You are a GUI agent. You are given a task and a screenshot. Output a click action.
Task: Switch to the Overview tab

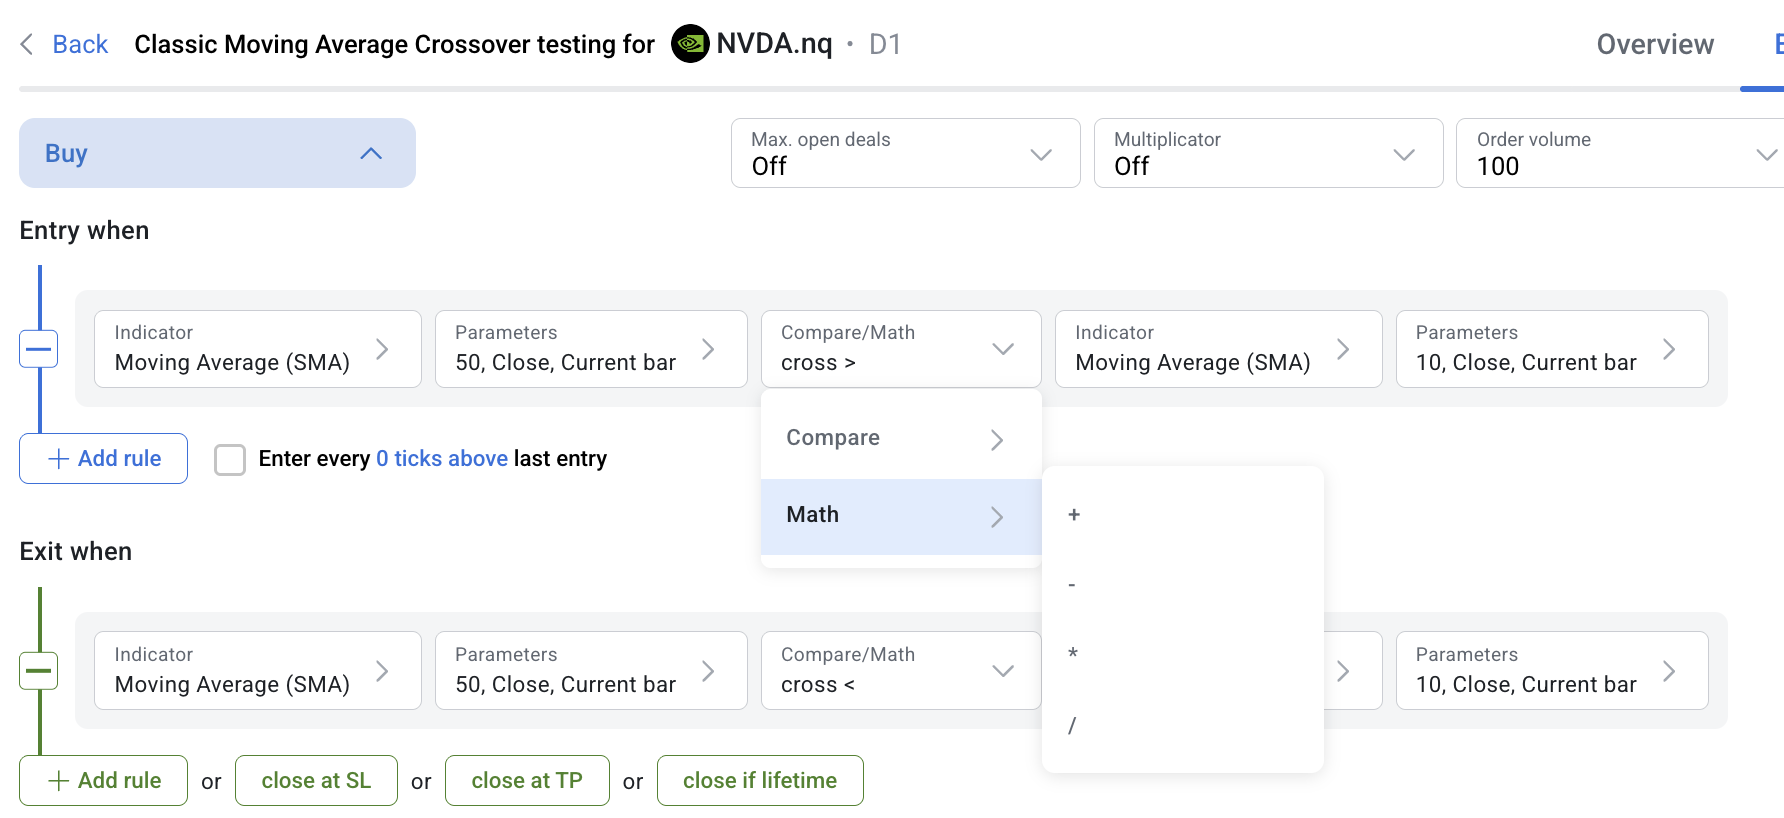point(1655,44)
